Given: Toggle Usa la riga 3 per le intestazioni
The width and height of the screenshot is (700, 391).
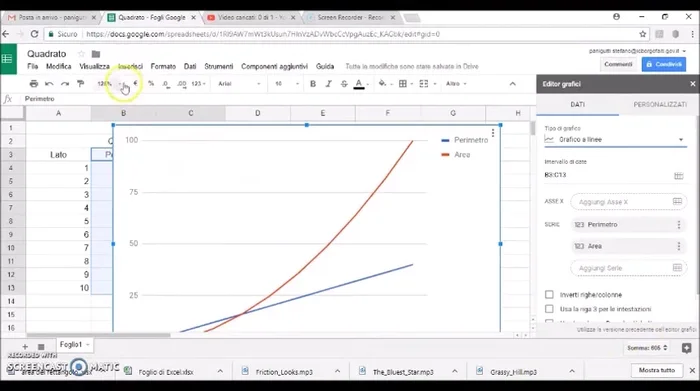Looking at the screenshot, I should click(x=549, y=309).
